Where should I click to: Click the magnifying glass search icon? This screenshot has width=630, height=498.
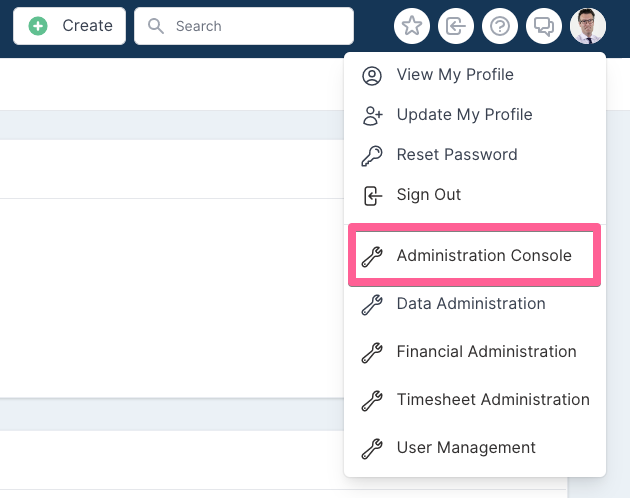pyautogui.click(x=155, y=26)
